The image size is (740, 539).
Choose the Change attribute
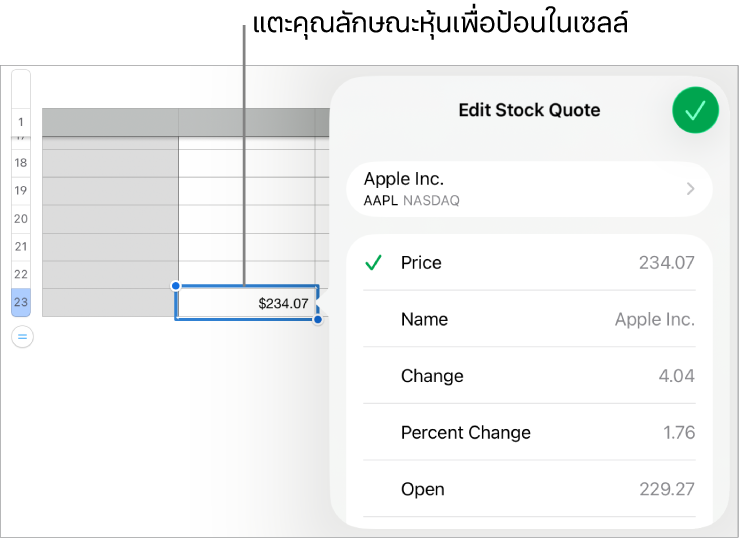pos(529,376)
